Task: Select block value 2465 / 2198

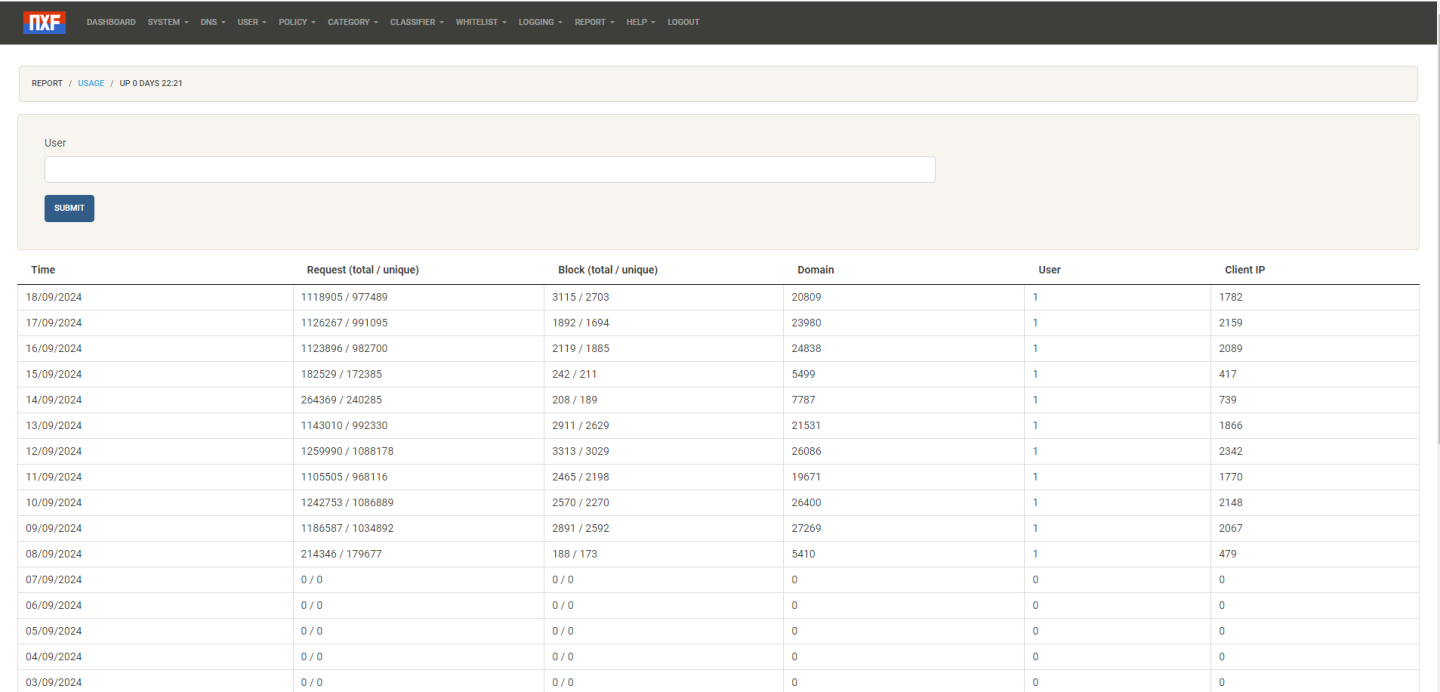Action: point(581,477)
